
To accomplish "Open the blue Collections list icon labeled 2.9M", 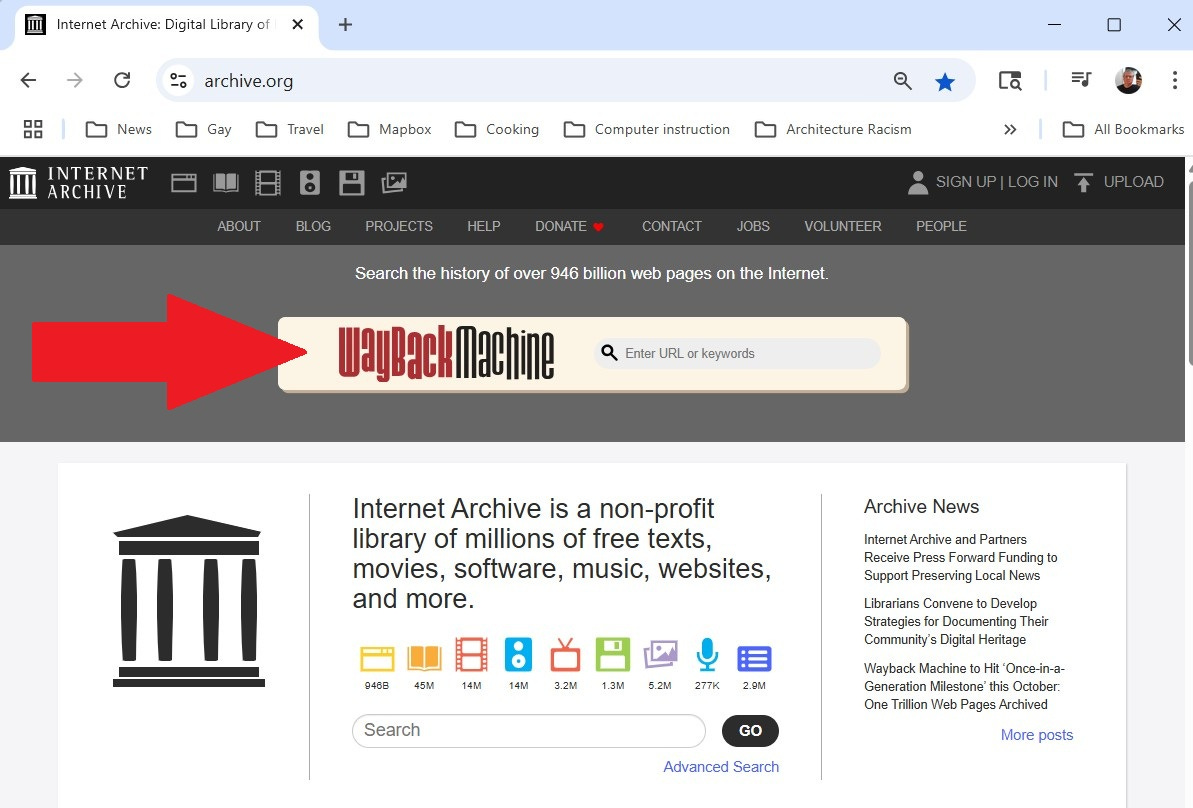I will (754, 658).
